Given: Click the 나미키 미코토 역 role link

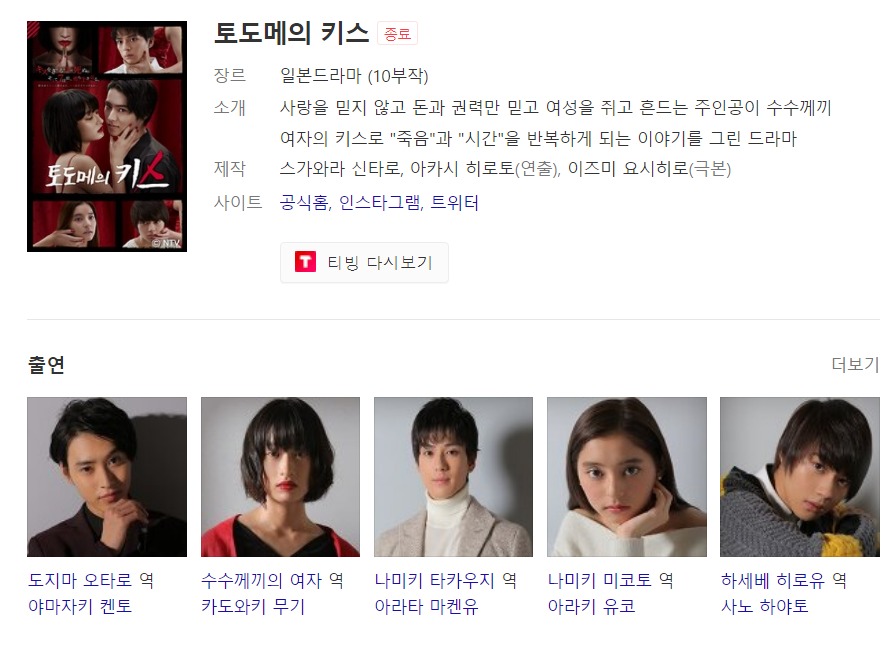Looking at the screenshot, I should point(611,580).
